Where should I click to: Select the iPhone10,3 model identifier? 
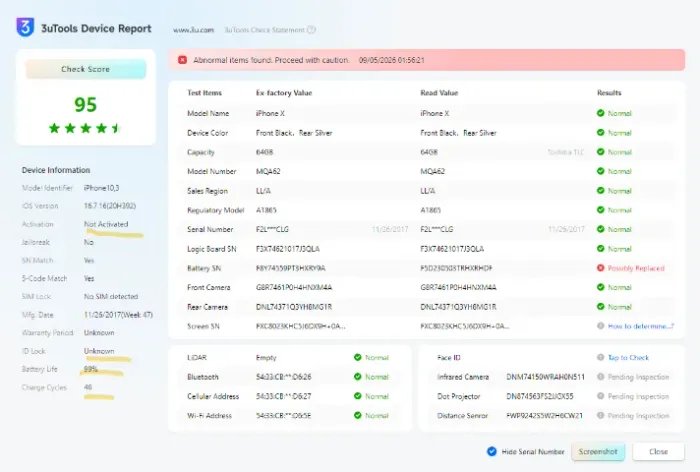[101, 188]
